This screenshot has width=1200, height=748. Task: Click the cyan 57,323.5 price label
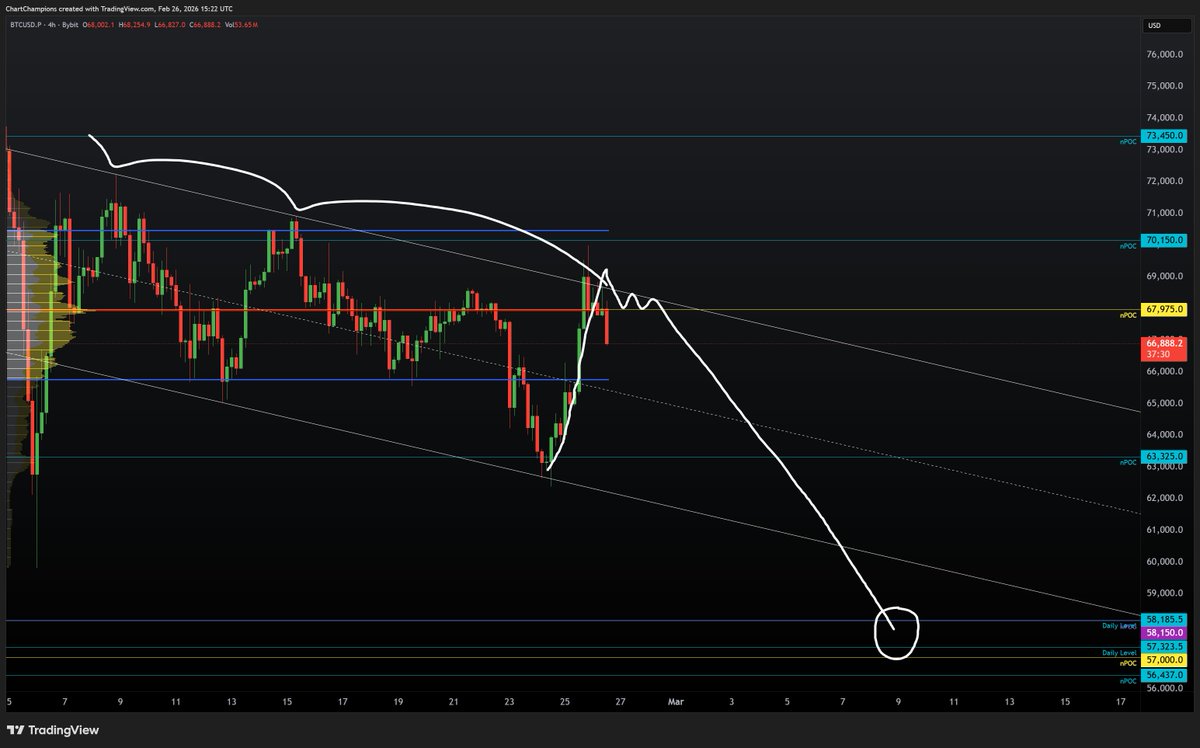pos(1165,647)
